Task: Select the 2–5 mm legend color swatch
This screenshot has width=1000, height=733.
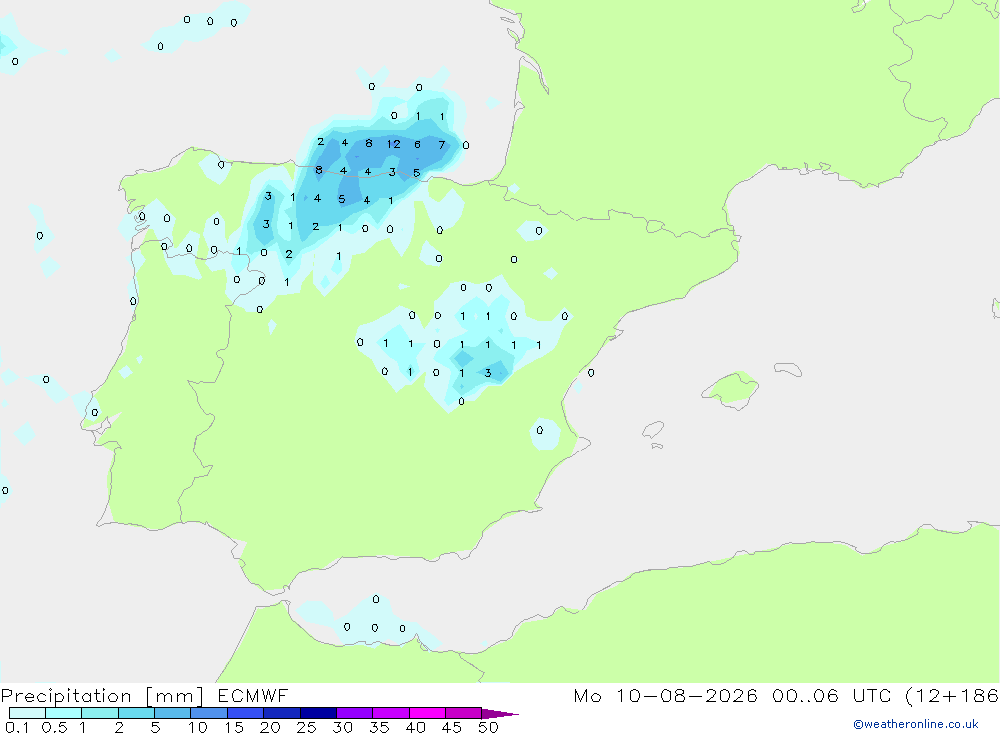Action: click(136, 713)
